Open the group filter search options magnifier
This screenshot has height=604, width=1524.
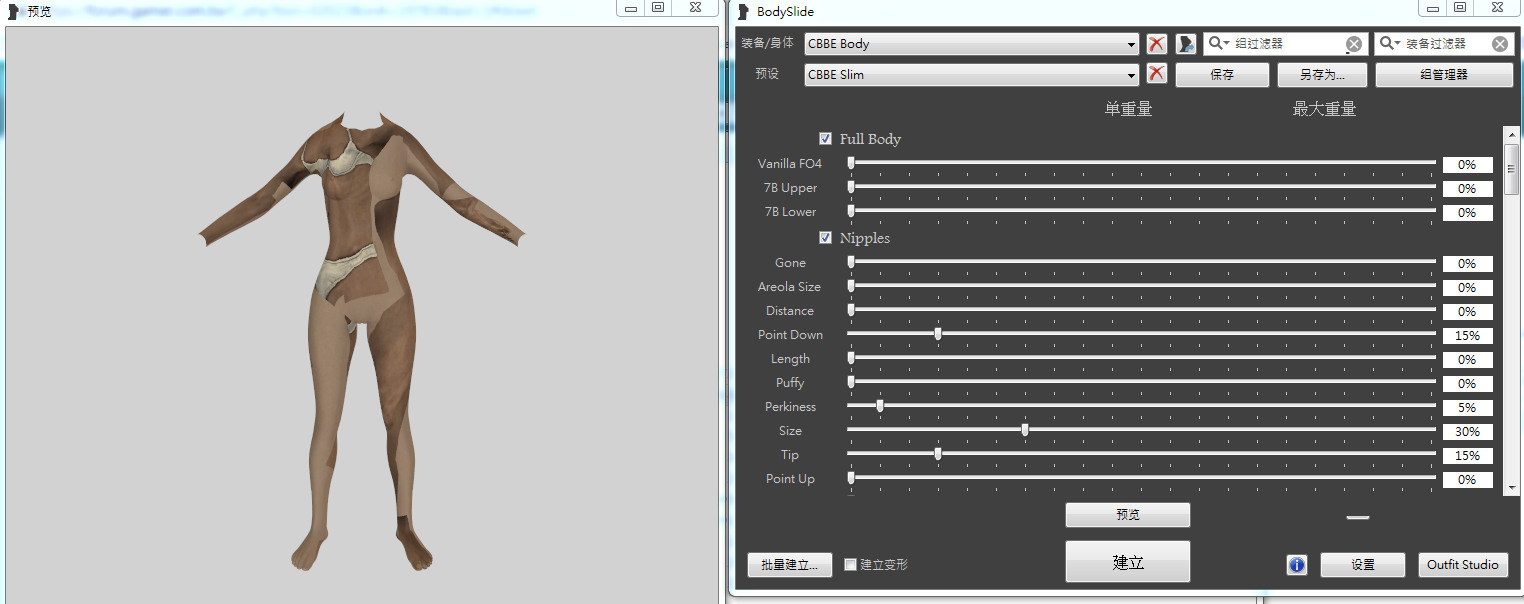(x=1219, y=44)
